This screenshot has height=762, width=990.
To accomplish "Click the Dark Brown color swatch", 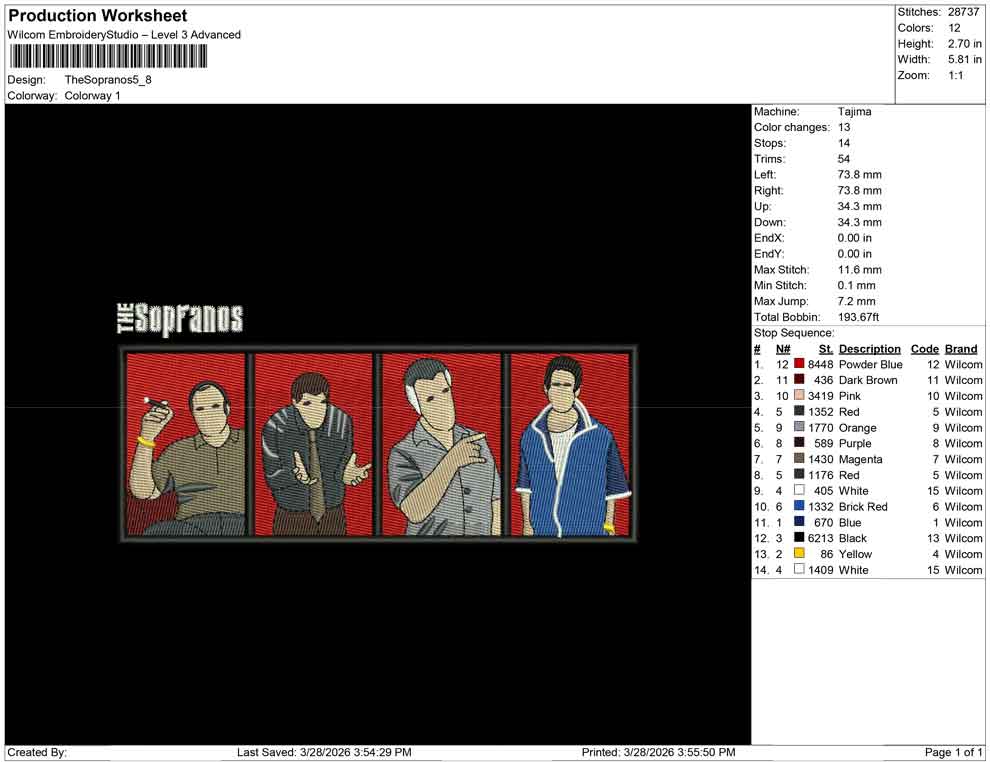I will tap(799, 379).
